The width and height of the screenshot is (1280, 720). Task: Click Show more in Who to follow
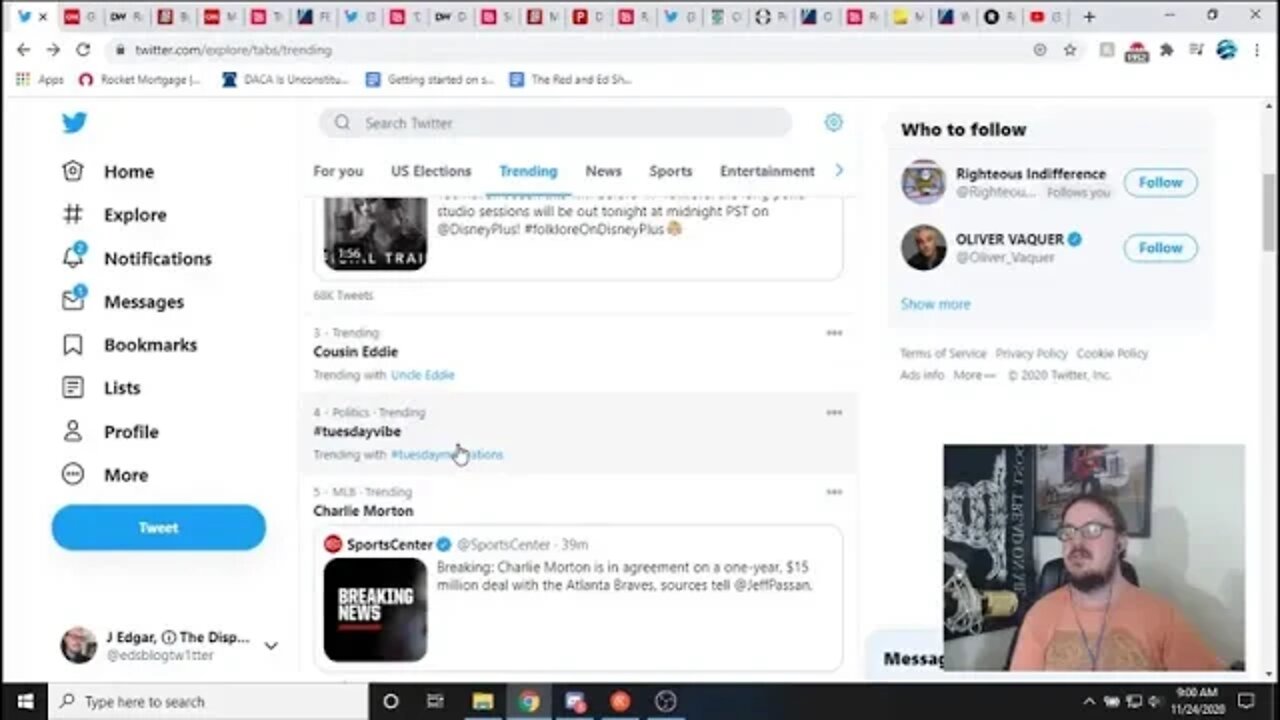point(935,304)
